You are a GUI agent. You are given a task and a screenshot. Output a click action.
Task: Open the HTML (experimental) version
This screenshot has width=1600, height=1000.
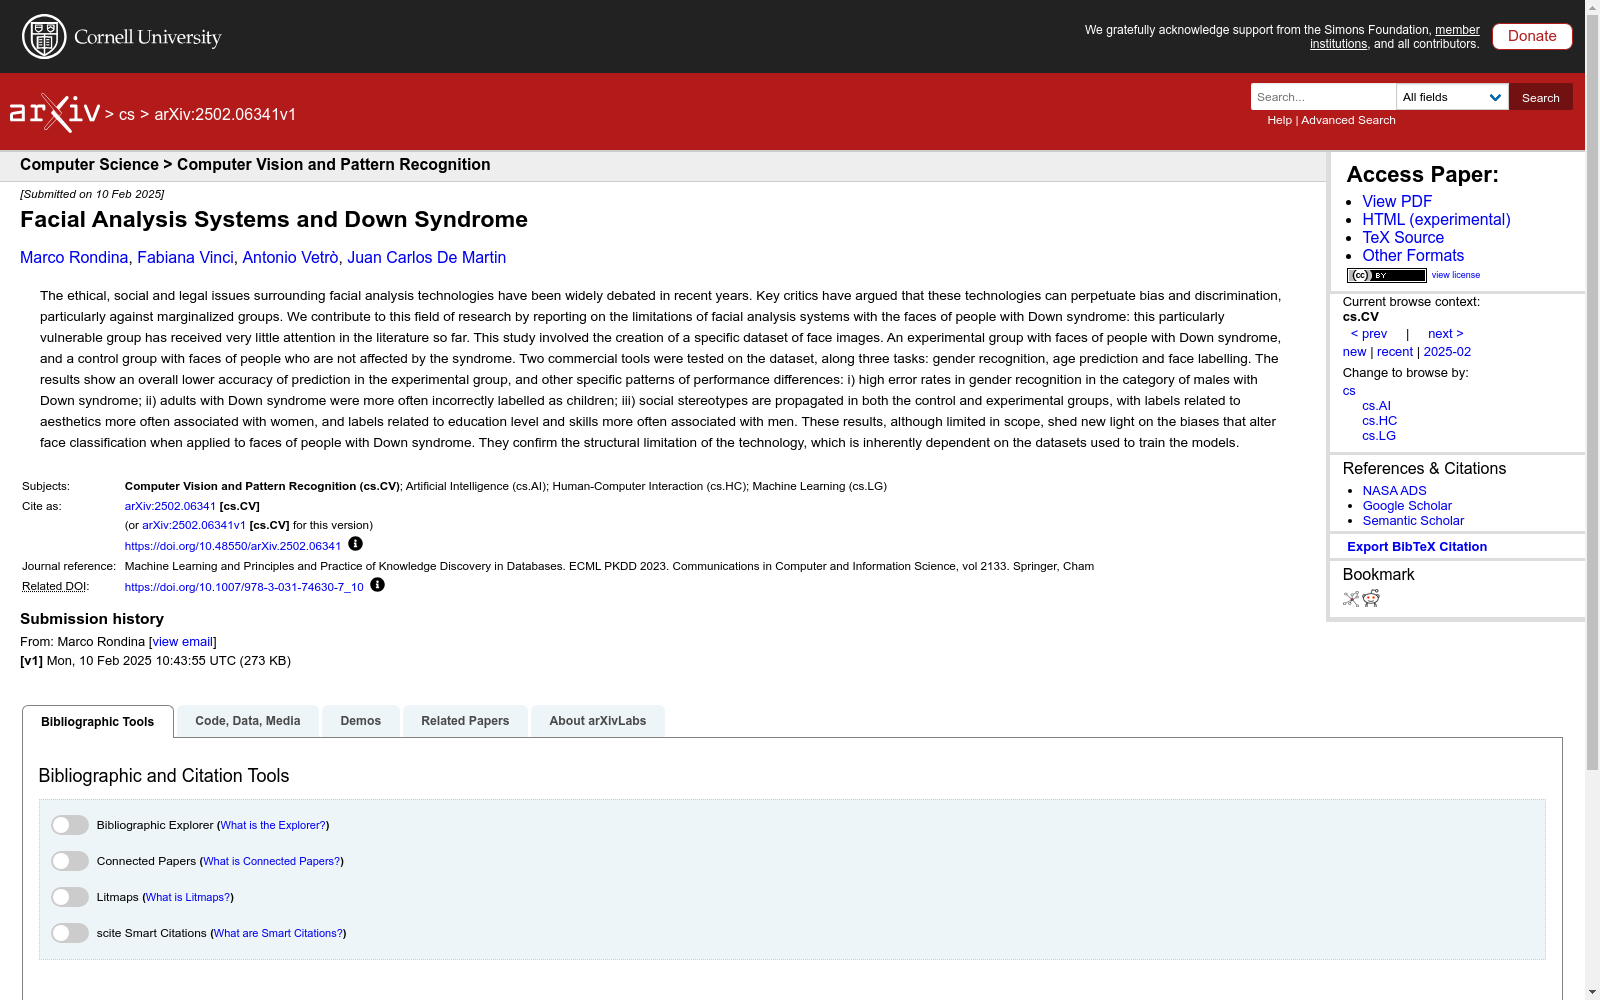point(1436,220)
